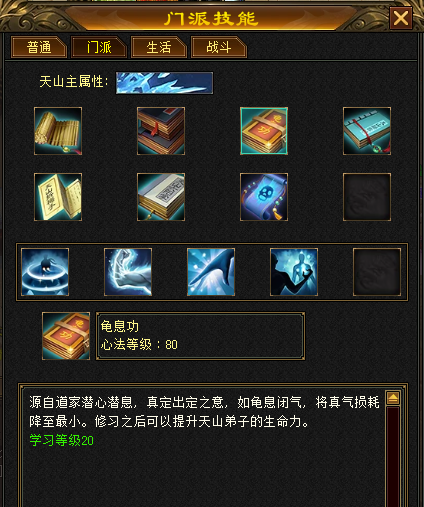Image resolution: width=424 pixels, height=507 pixels.
Task: Click the 天山主属性 ice attribute image
Action: pos(164,83)
